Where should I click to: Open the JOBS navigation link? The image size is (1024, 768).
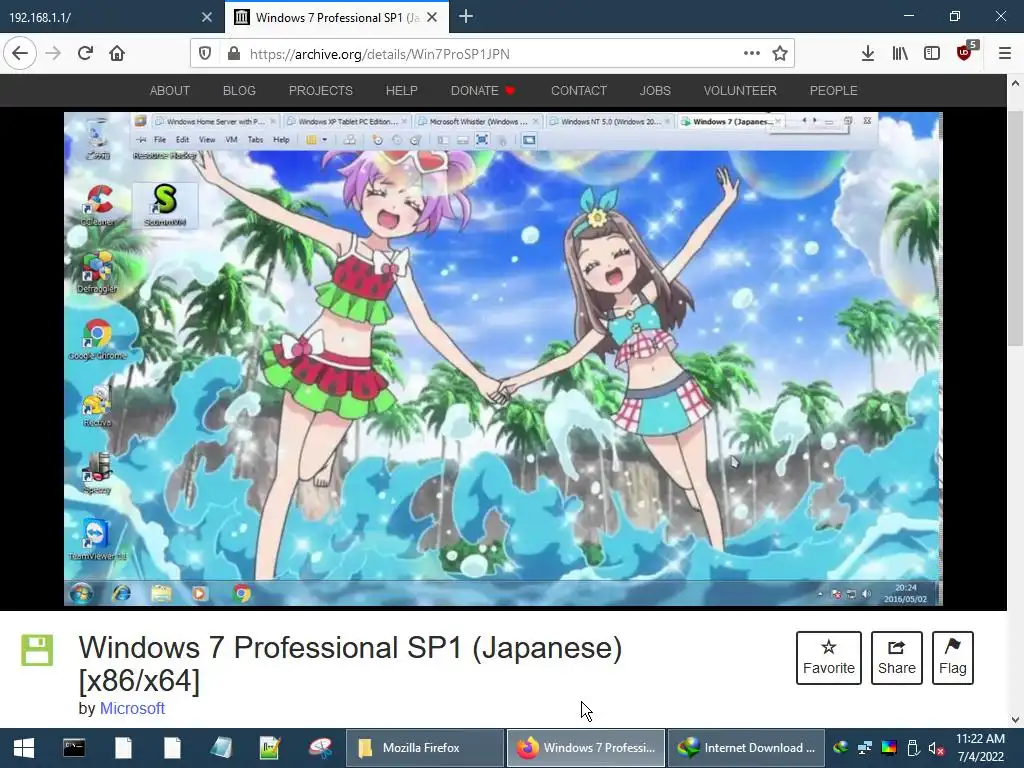655,91
